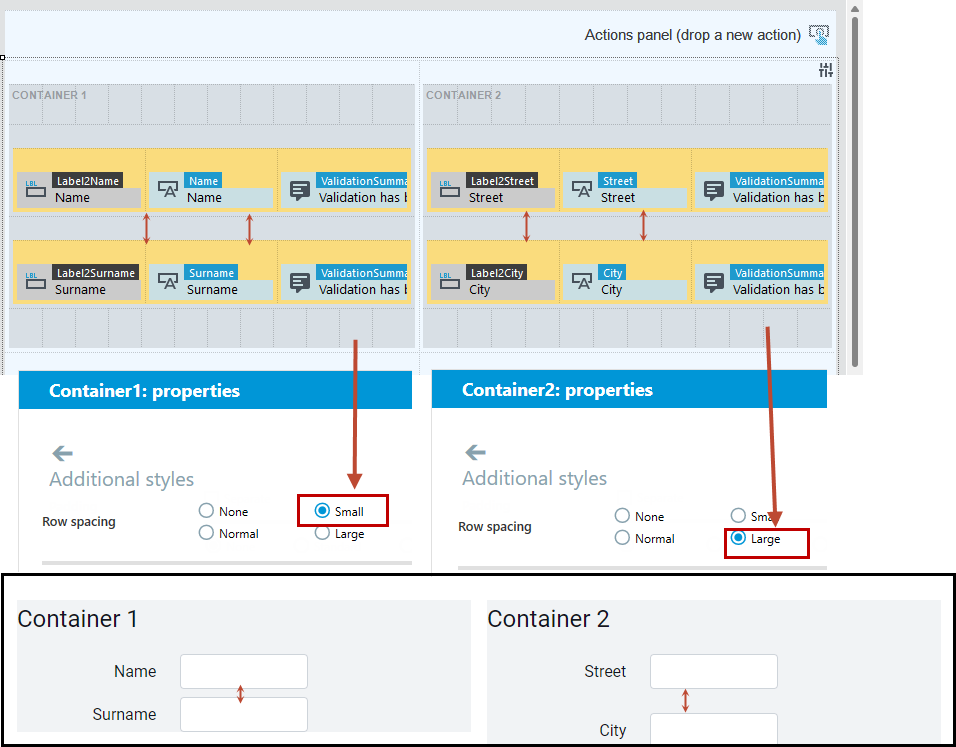Choose Small row spacing for Container1
956x747 pixels.
(323, 510)
